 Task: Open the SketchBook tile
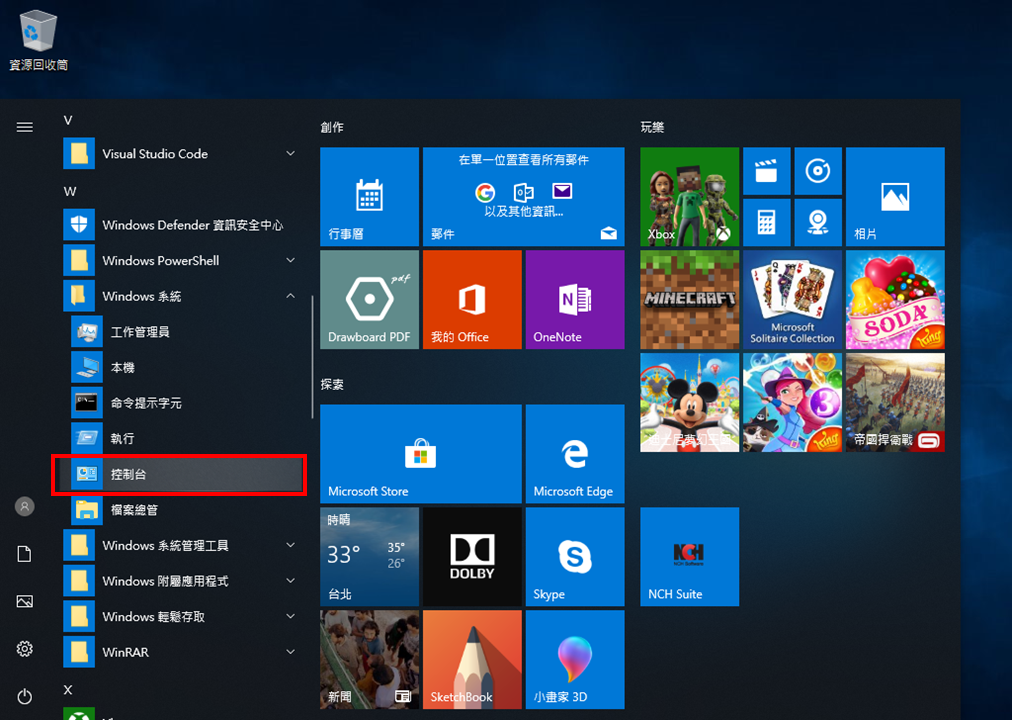coord(472,659)
